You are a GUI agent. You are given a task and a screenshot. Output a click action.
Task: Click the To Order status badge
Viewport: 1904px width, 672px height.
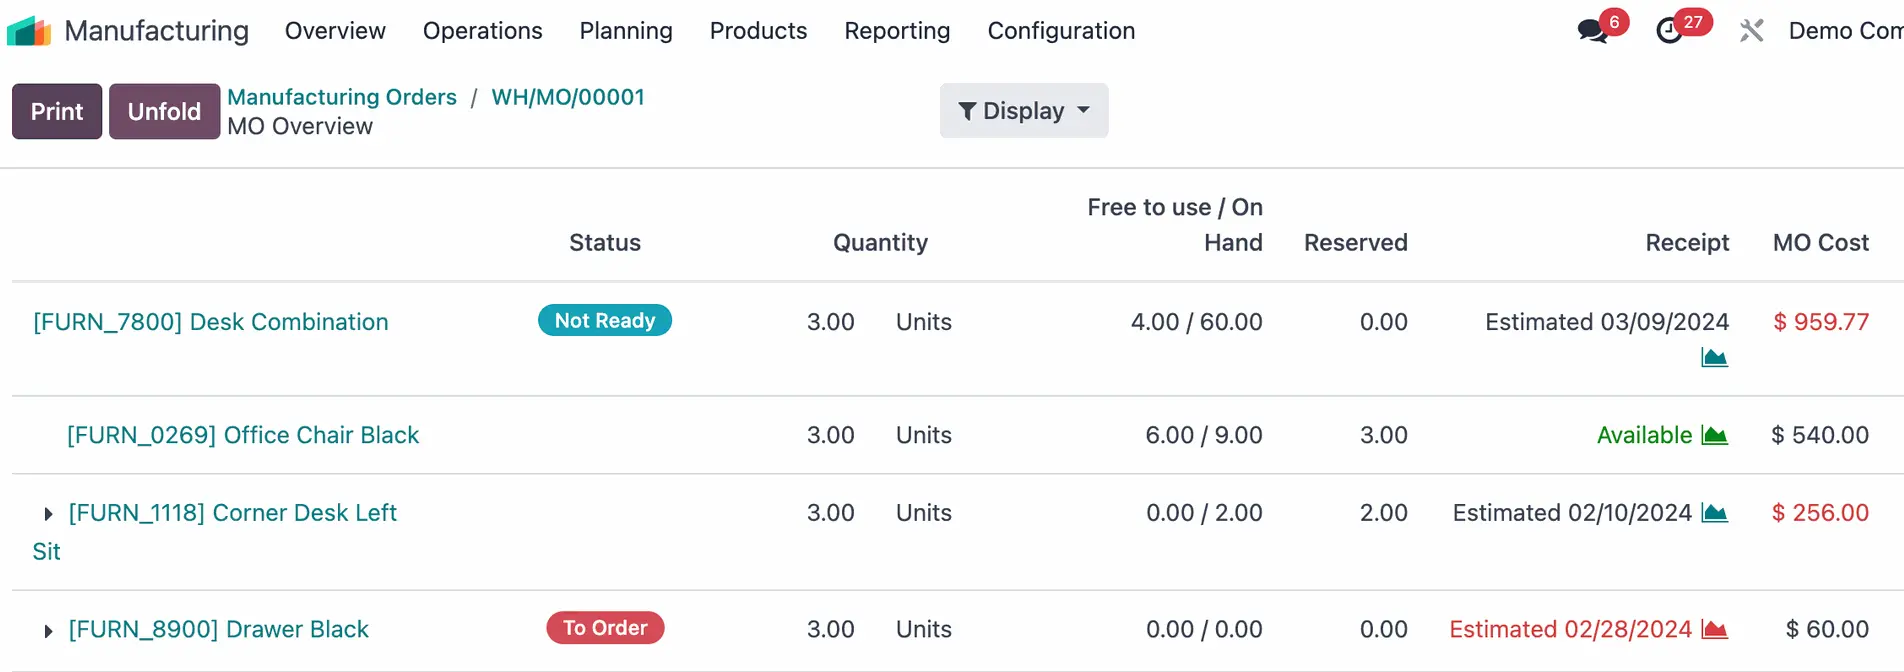tap(605, 627)
